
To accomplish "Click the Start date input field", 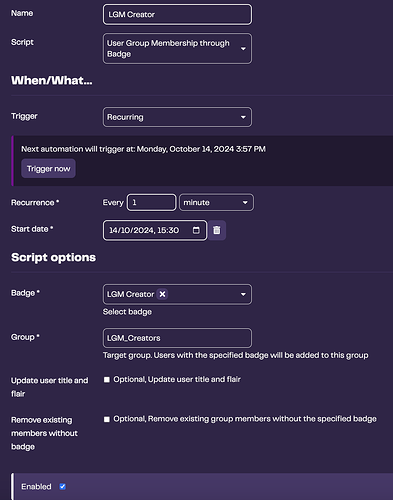I will click(x=155, y=230).
